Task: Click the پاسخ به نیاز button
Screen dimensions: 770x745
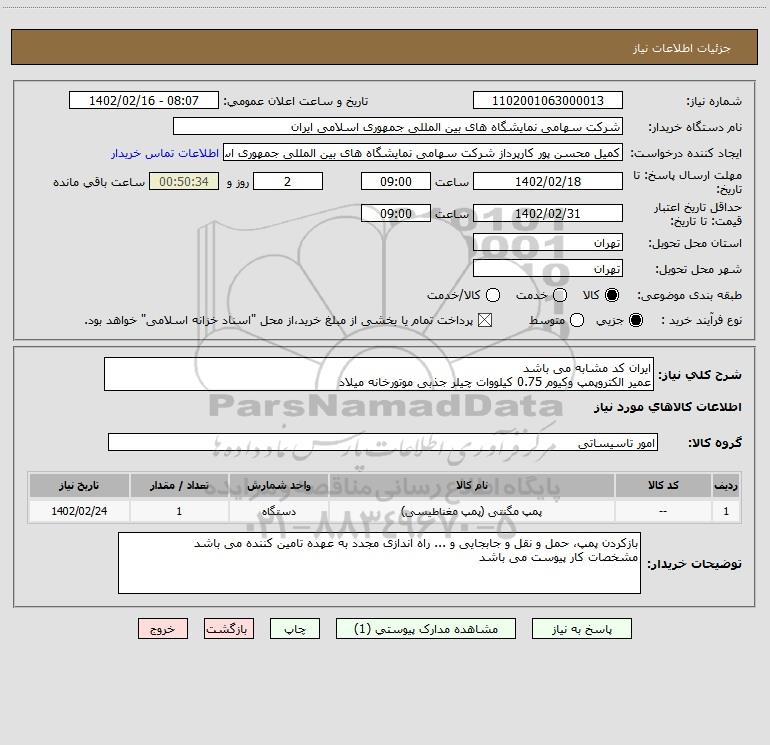Action: pos(582,629)
